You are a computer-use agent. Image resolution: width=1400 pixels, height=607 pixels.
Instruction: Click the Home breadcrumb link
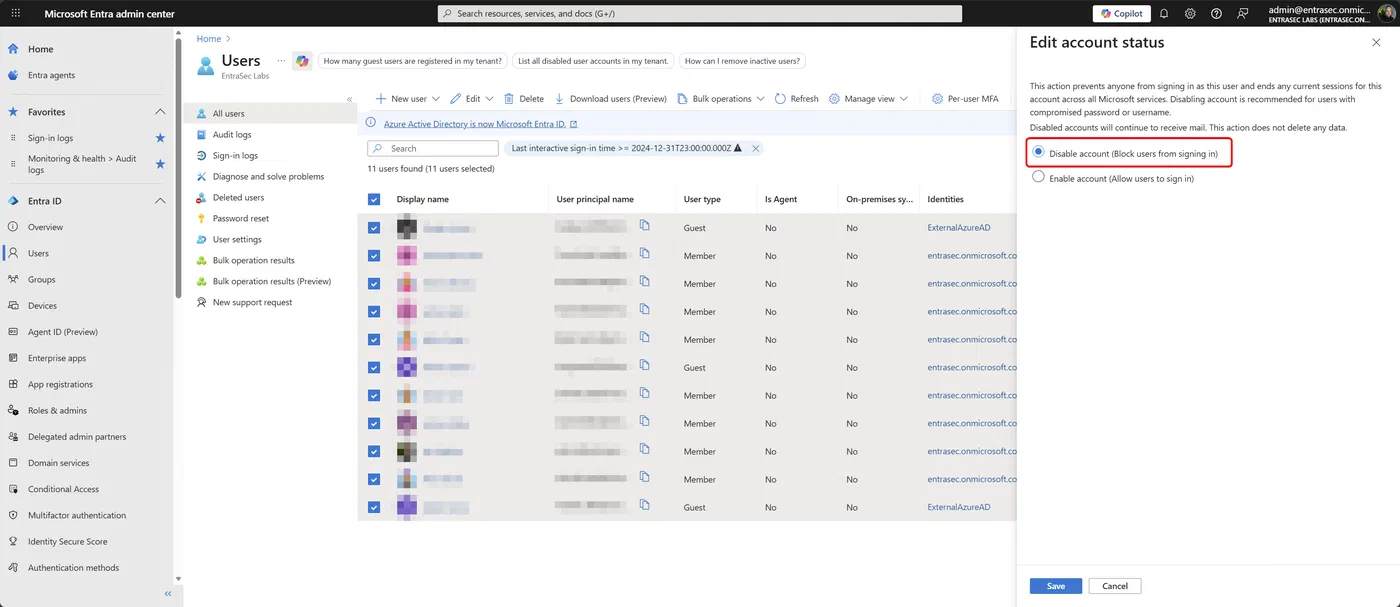pyautogui.click(x=209, y=39)
